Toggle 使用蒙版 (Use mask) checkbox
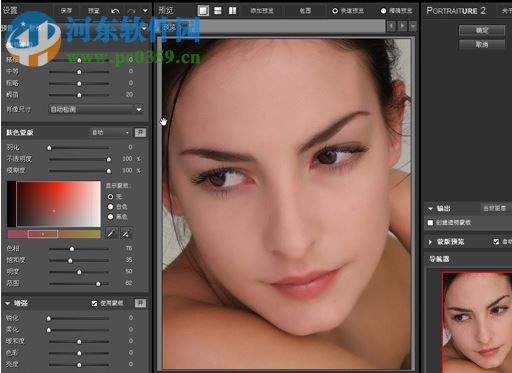The image size is (512, 373). pos(94,303)
